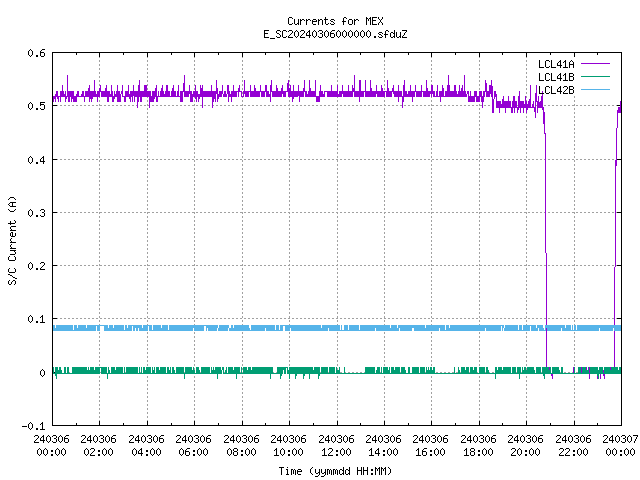Click the blue LCL42B trace at 12:00
The width and height of the screenshot is (640, 480).
[337, 328]
